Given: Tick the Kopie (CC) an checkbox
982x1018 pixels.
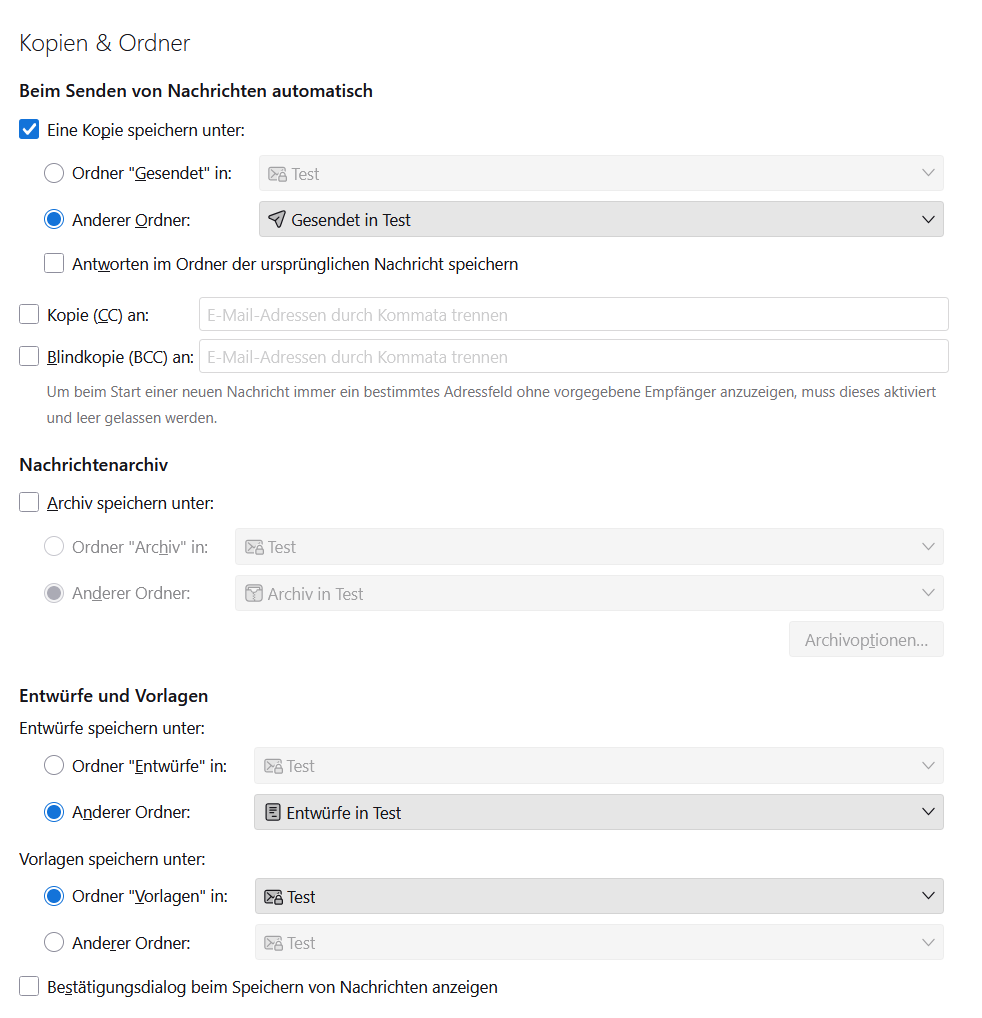Looking at the screenshot, I should point(29,315).
